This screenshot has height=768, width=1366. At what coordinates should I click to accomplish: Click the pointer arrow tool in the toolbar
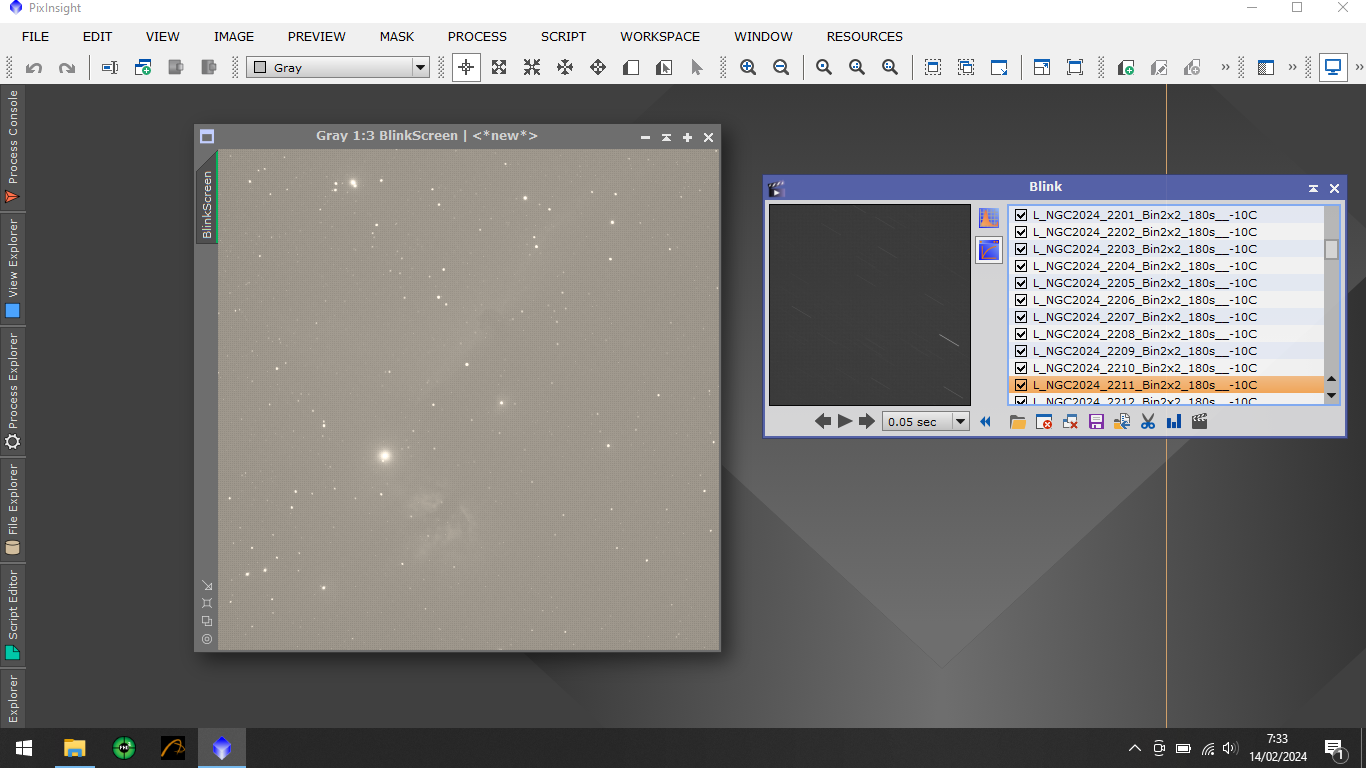tap(697, 68)
